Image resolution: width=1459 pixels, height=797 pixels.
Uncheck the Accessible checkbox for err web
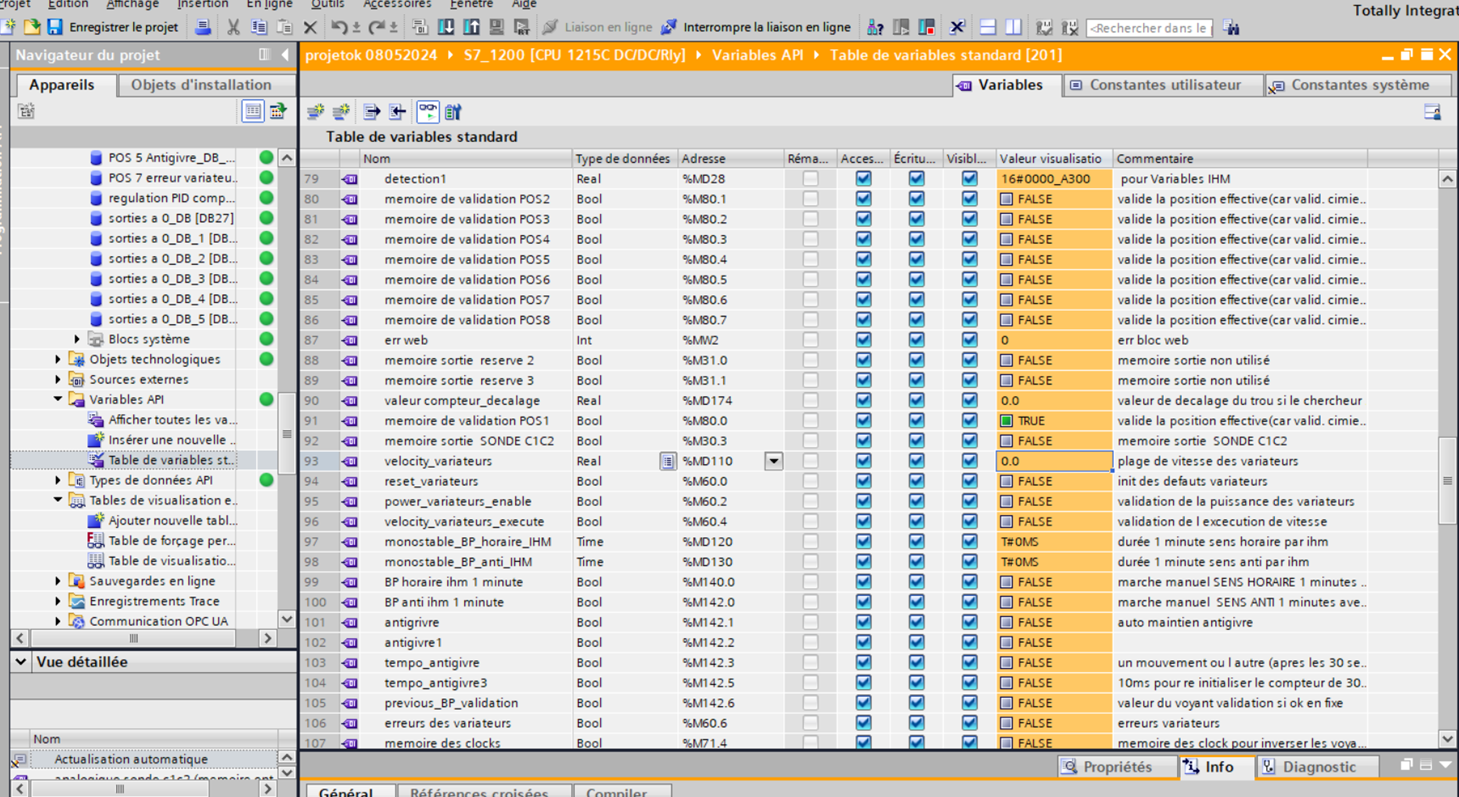coord(863,340)
